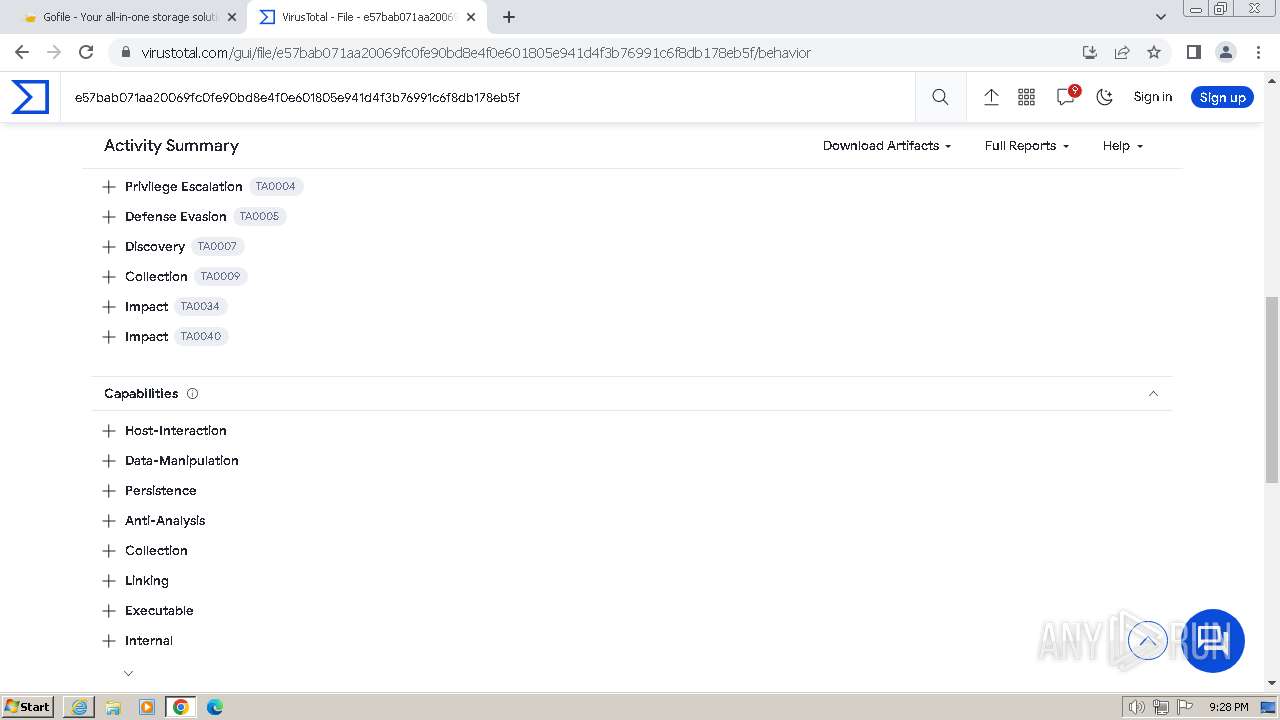The image size is (1280, 720).
Task: Click the blue chat widget icon
Action: (x=1213, y=640)
